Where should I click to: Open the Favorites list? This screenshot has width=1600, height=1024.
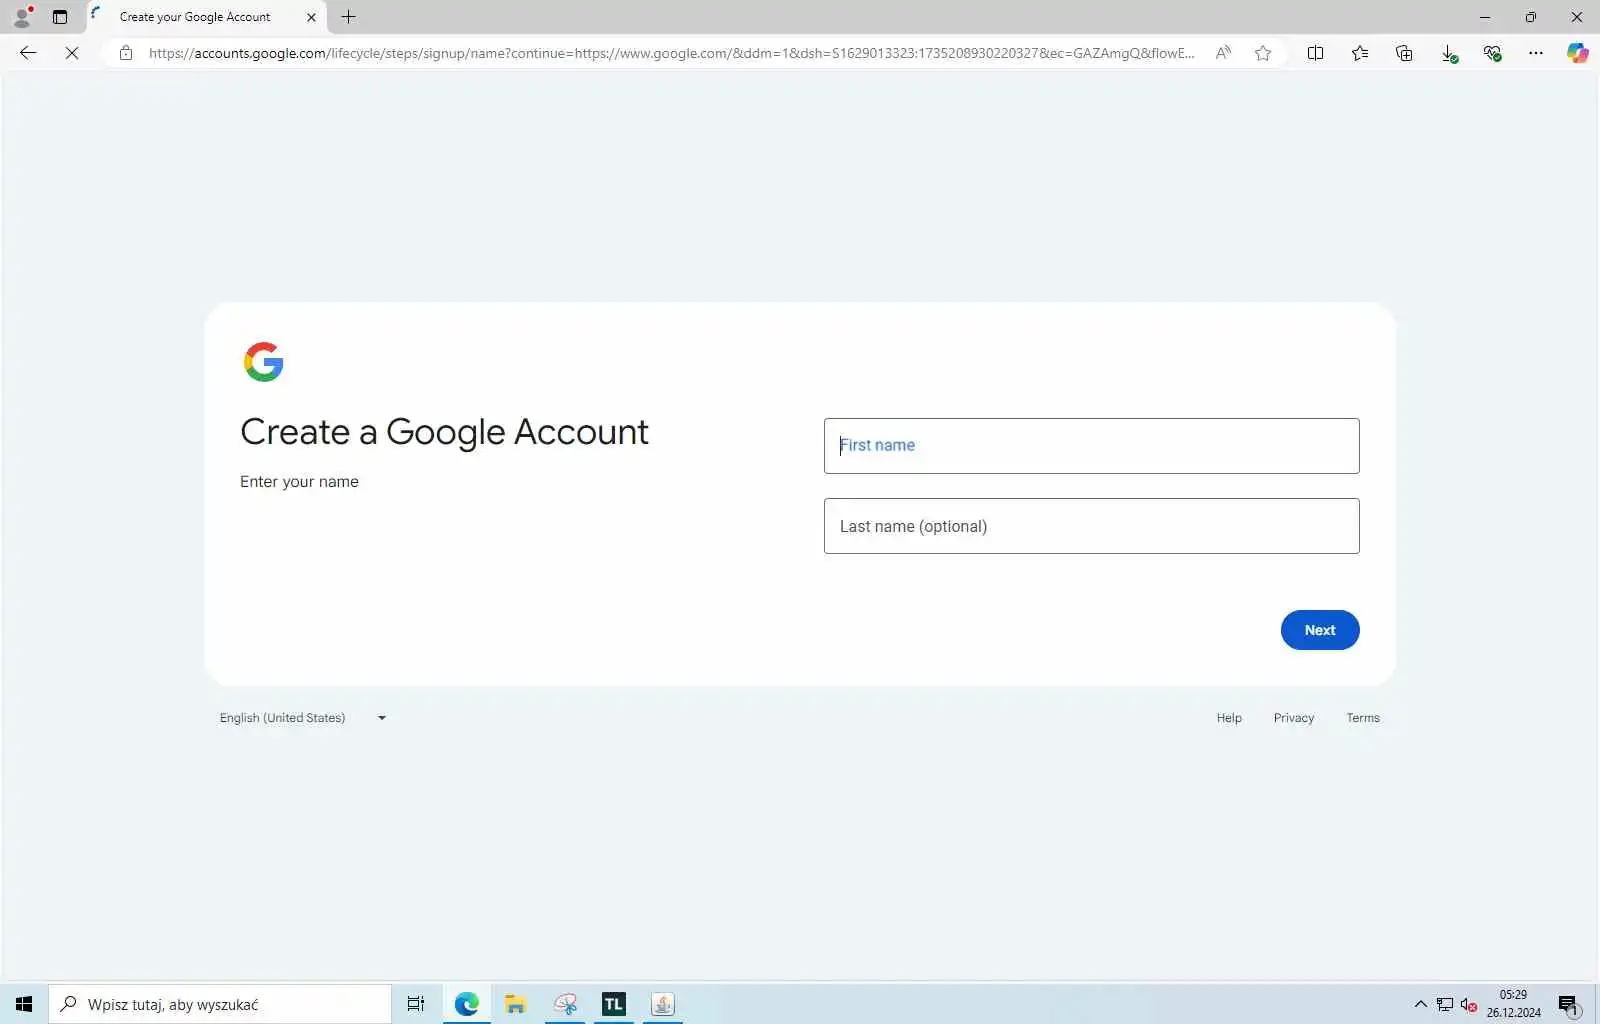click(x=1360, y=53)
